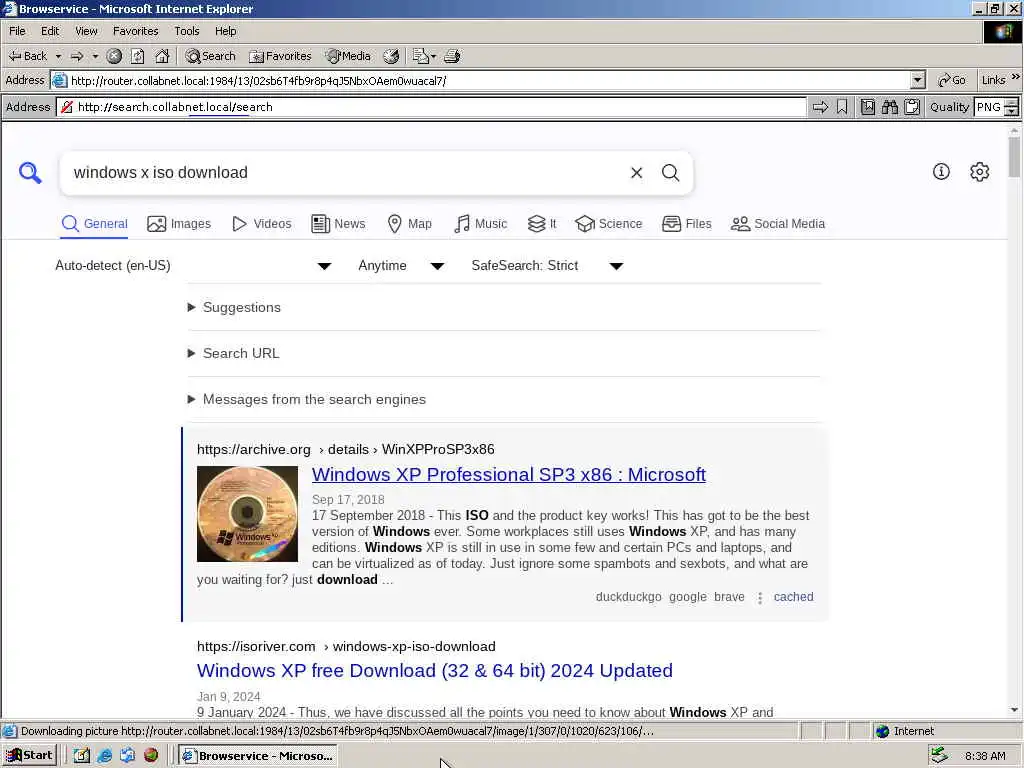Image resolution: width=1024 pixels, height=768 pixels.
Task: Submit search using the magnifier button
Action: pos(671,172)
